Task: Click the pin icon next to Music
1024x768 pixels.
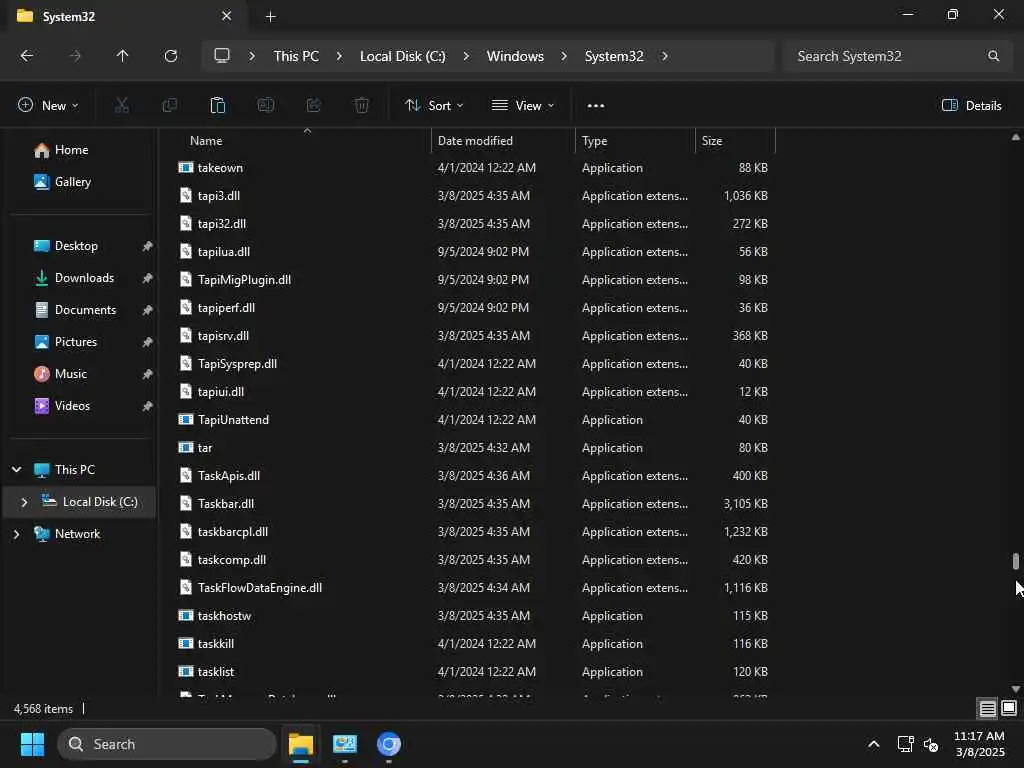Action: click(148, 374)
